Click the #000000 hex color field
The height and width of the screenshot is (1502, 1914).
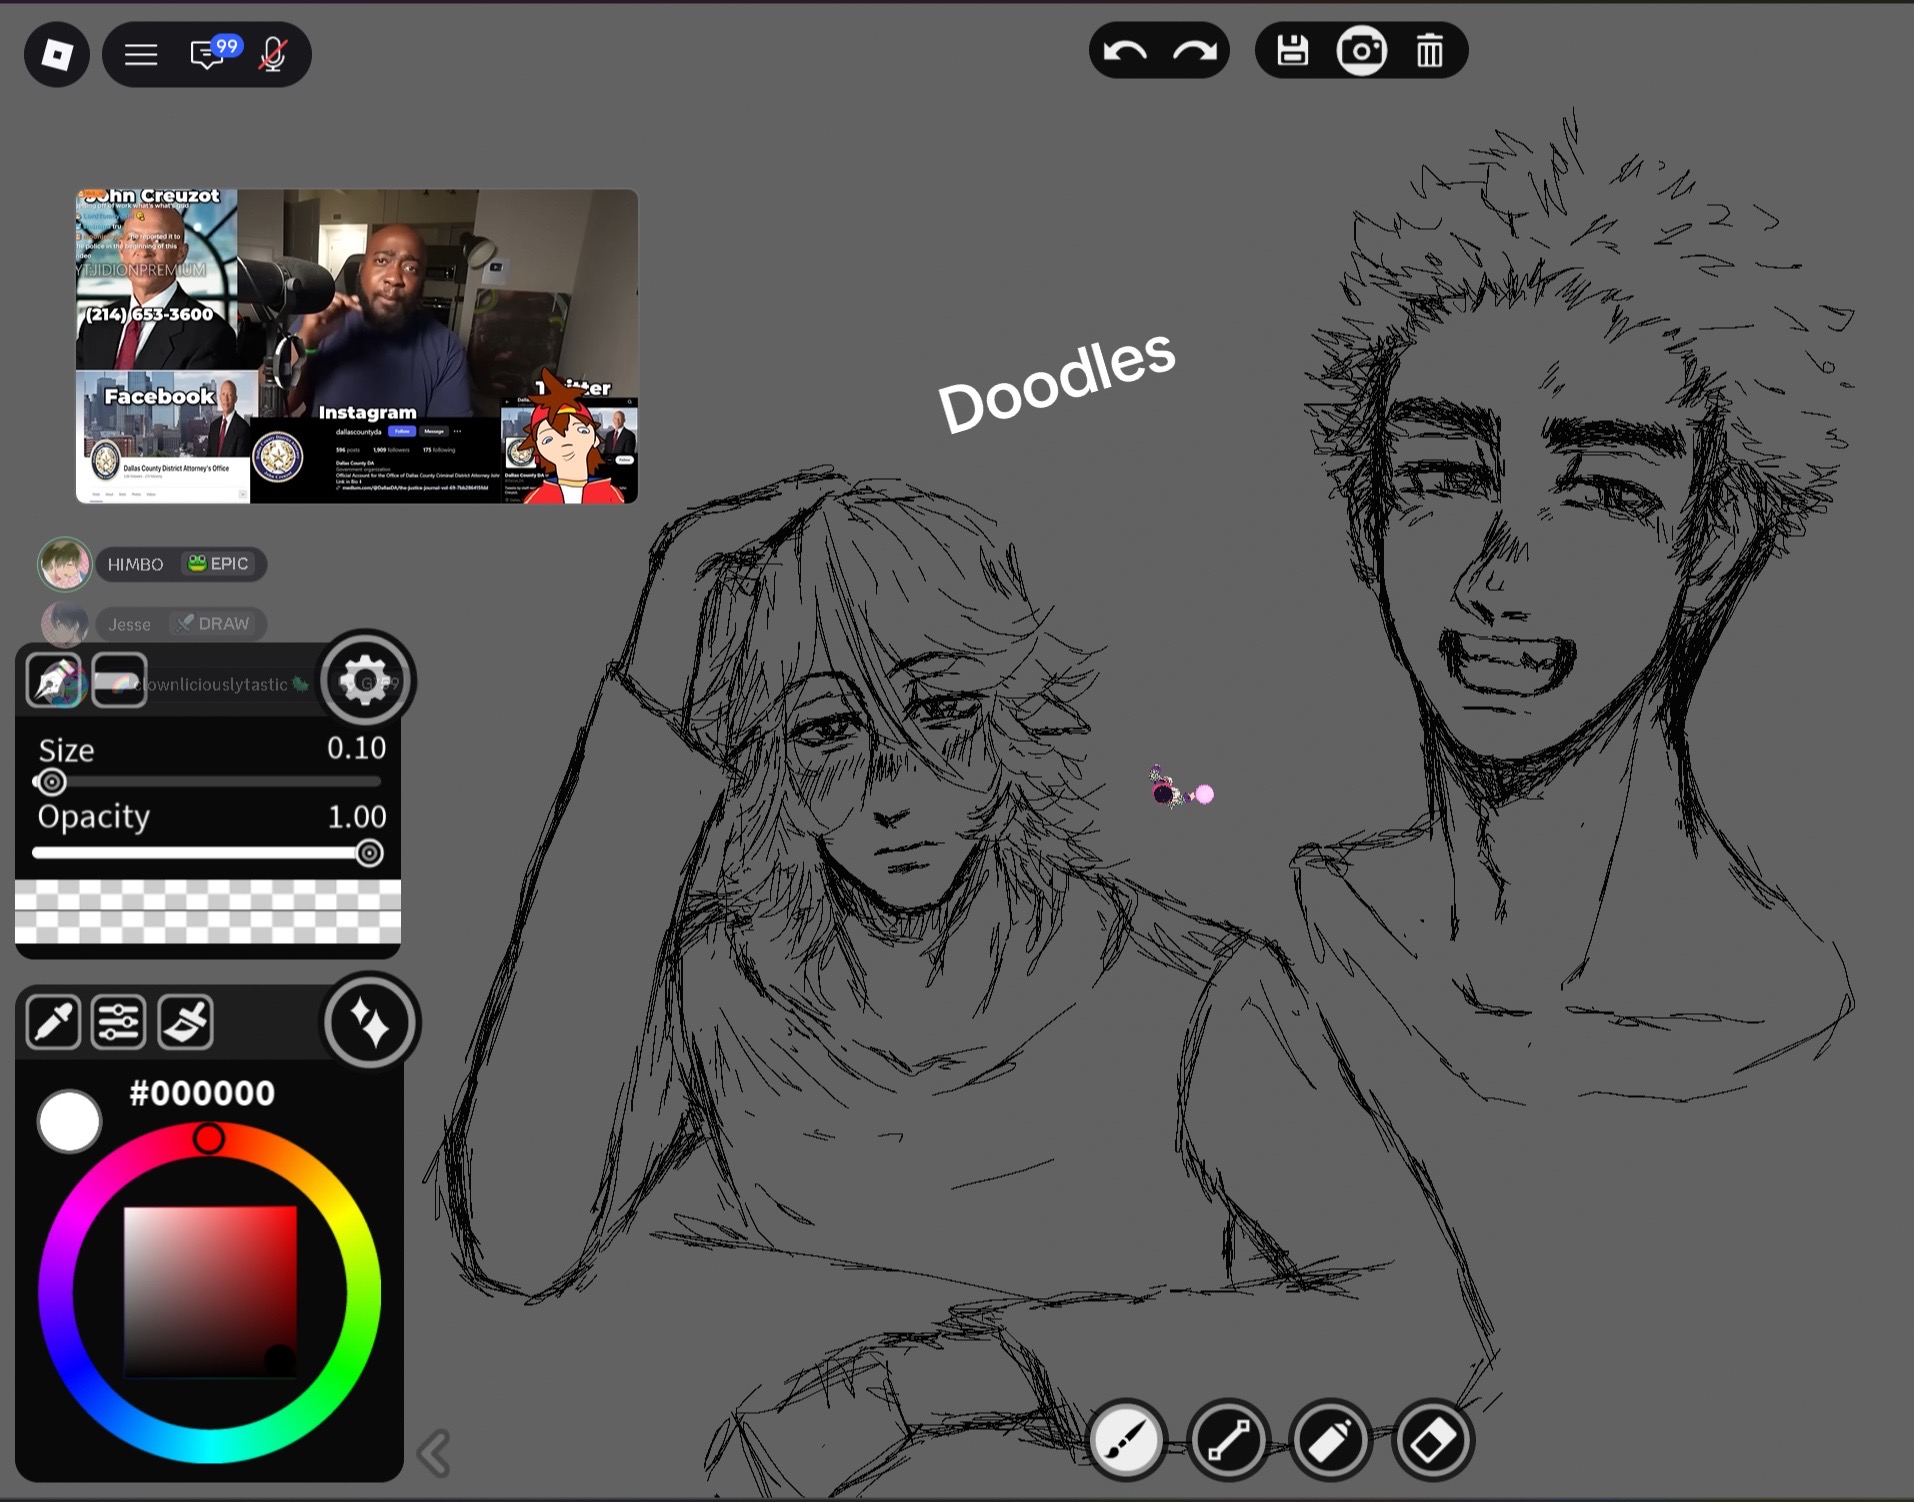click(x=202, y=1093)
